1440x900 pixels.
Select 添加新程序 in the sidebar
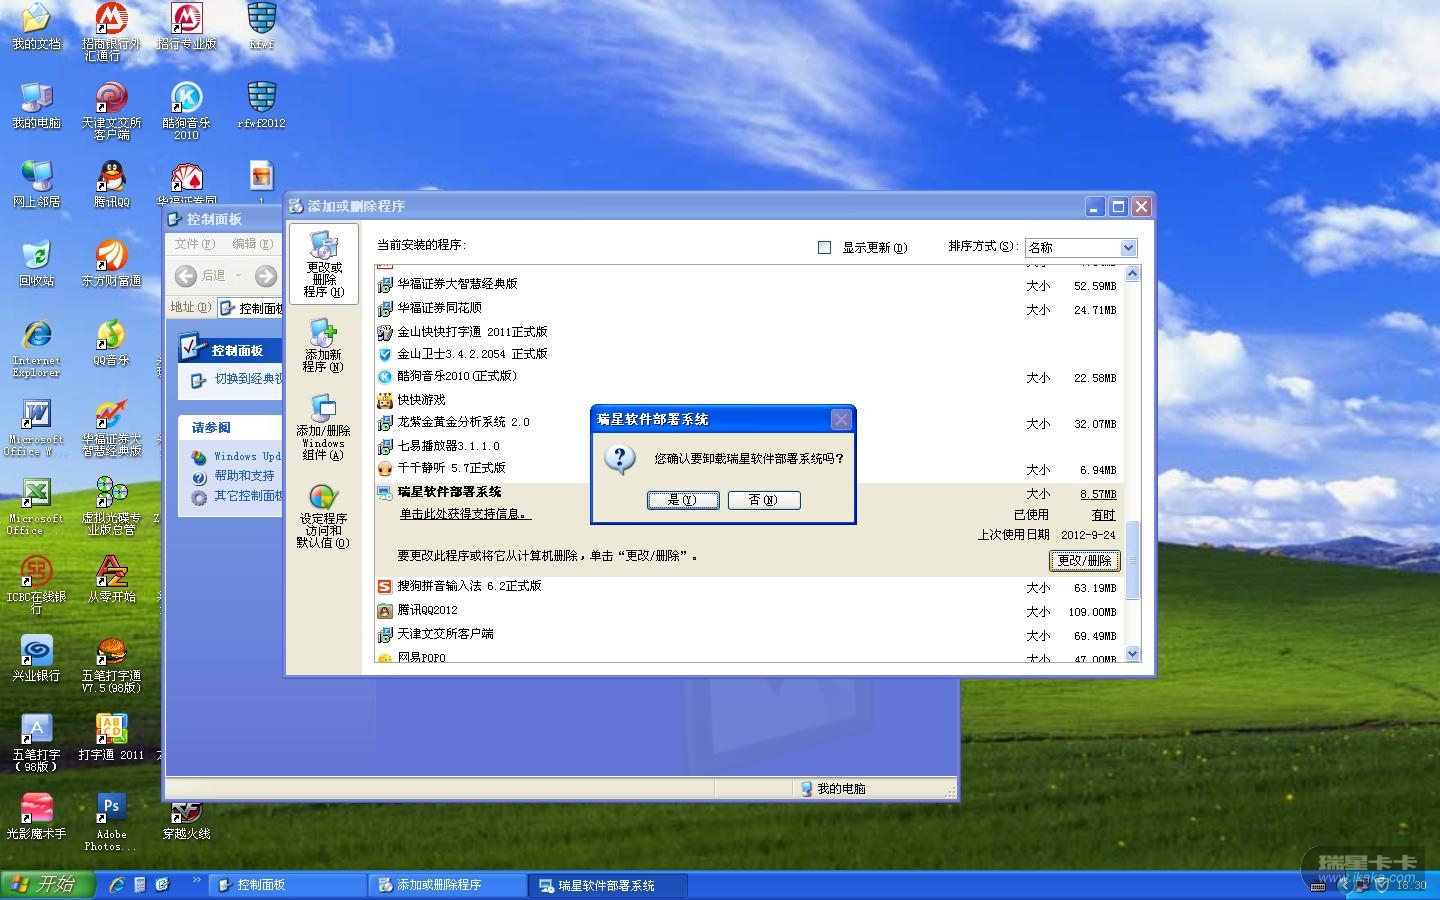pyautogui.click(x=323, y=345)
